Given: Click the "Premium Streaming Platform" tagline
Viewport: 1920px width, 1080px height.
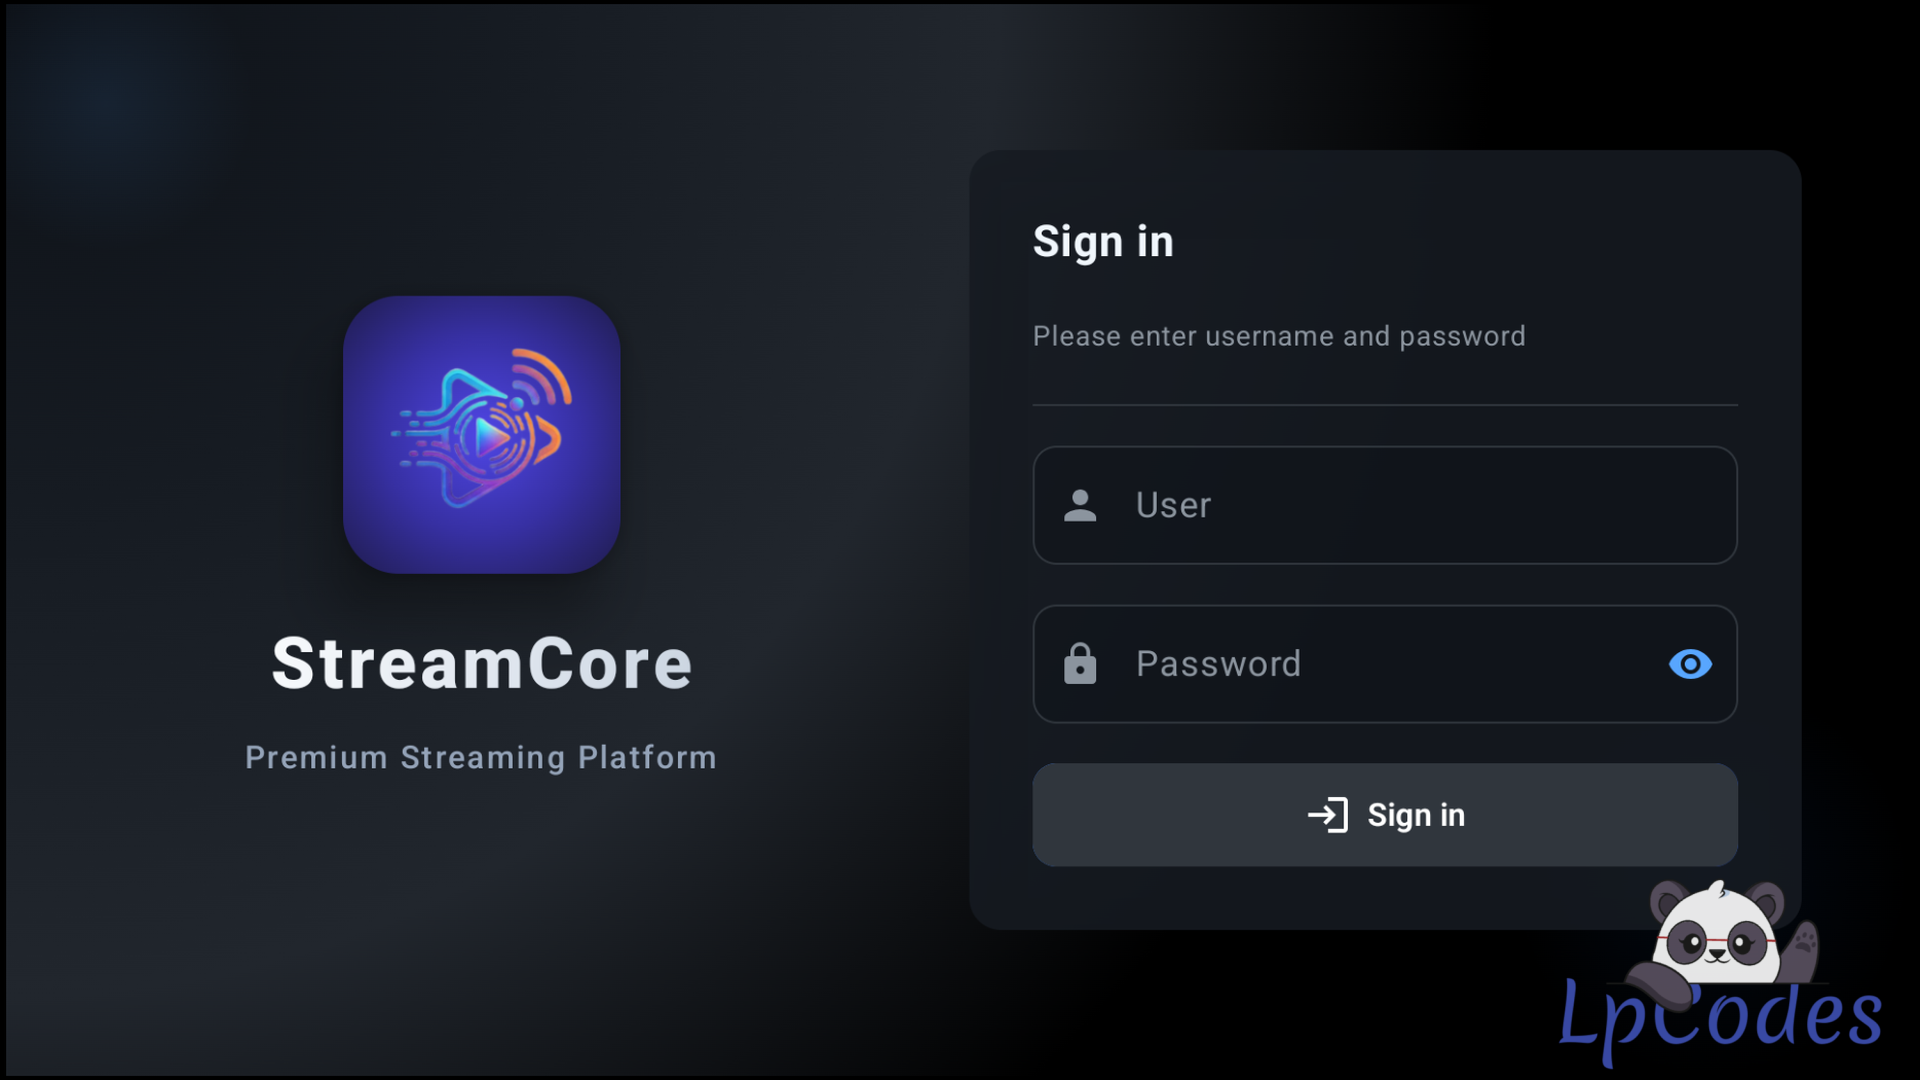Looking at the screenshot, I should (x=481, y=758).
